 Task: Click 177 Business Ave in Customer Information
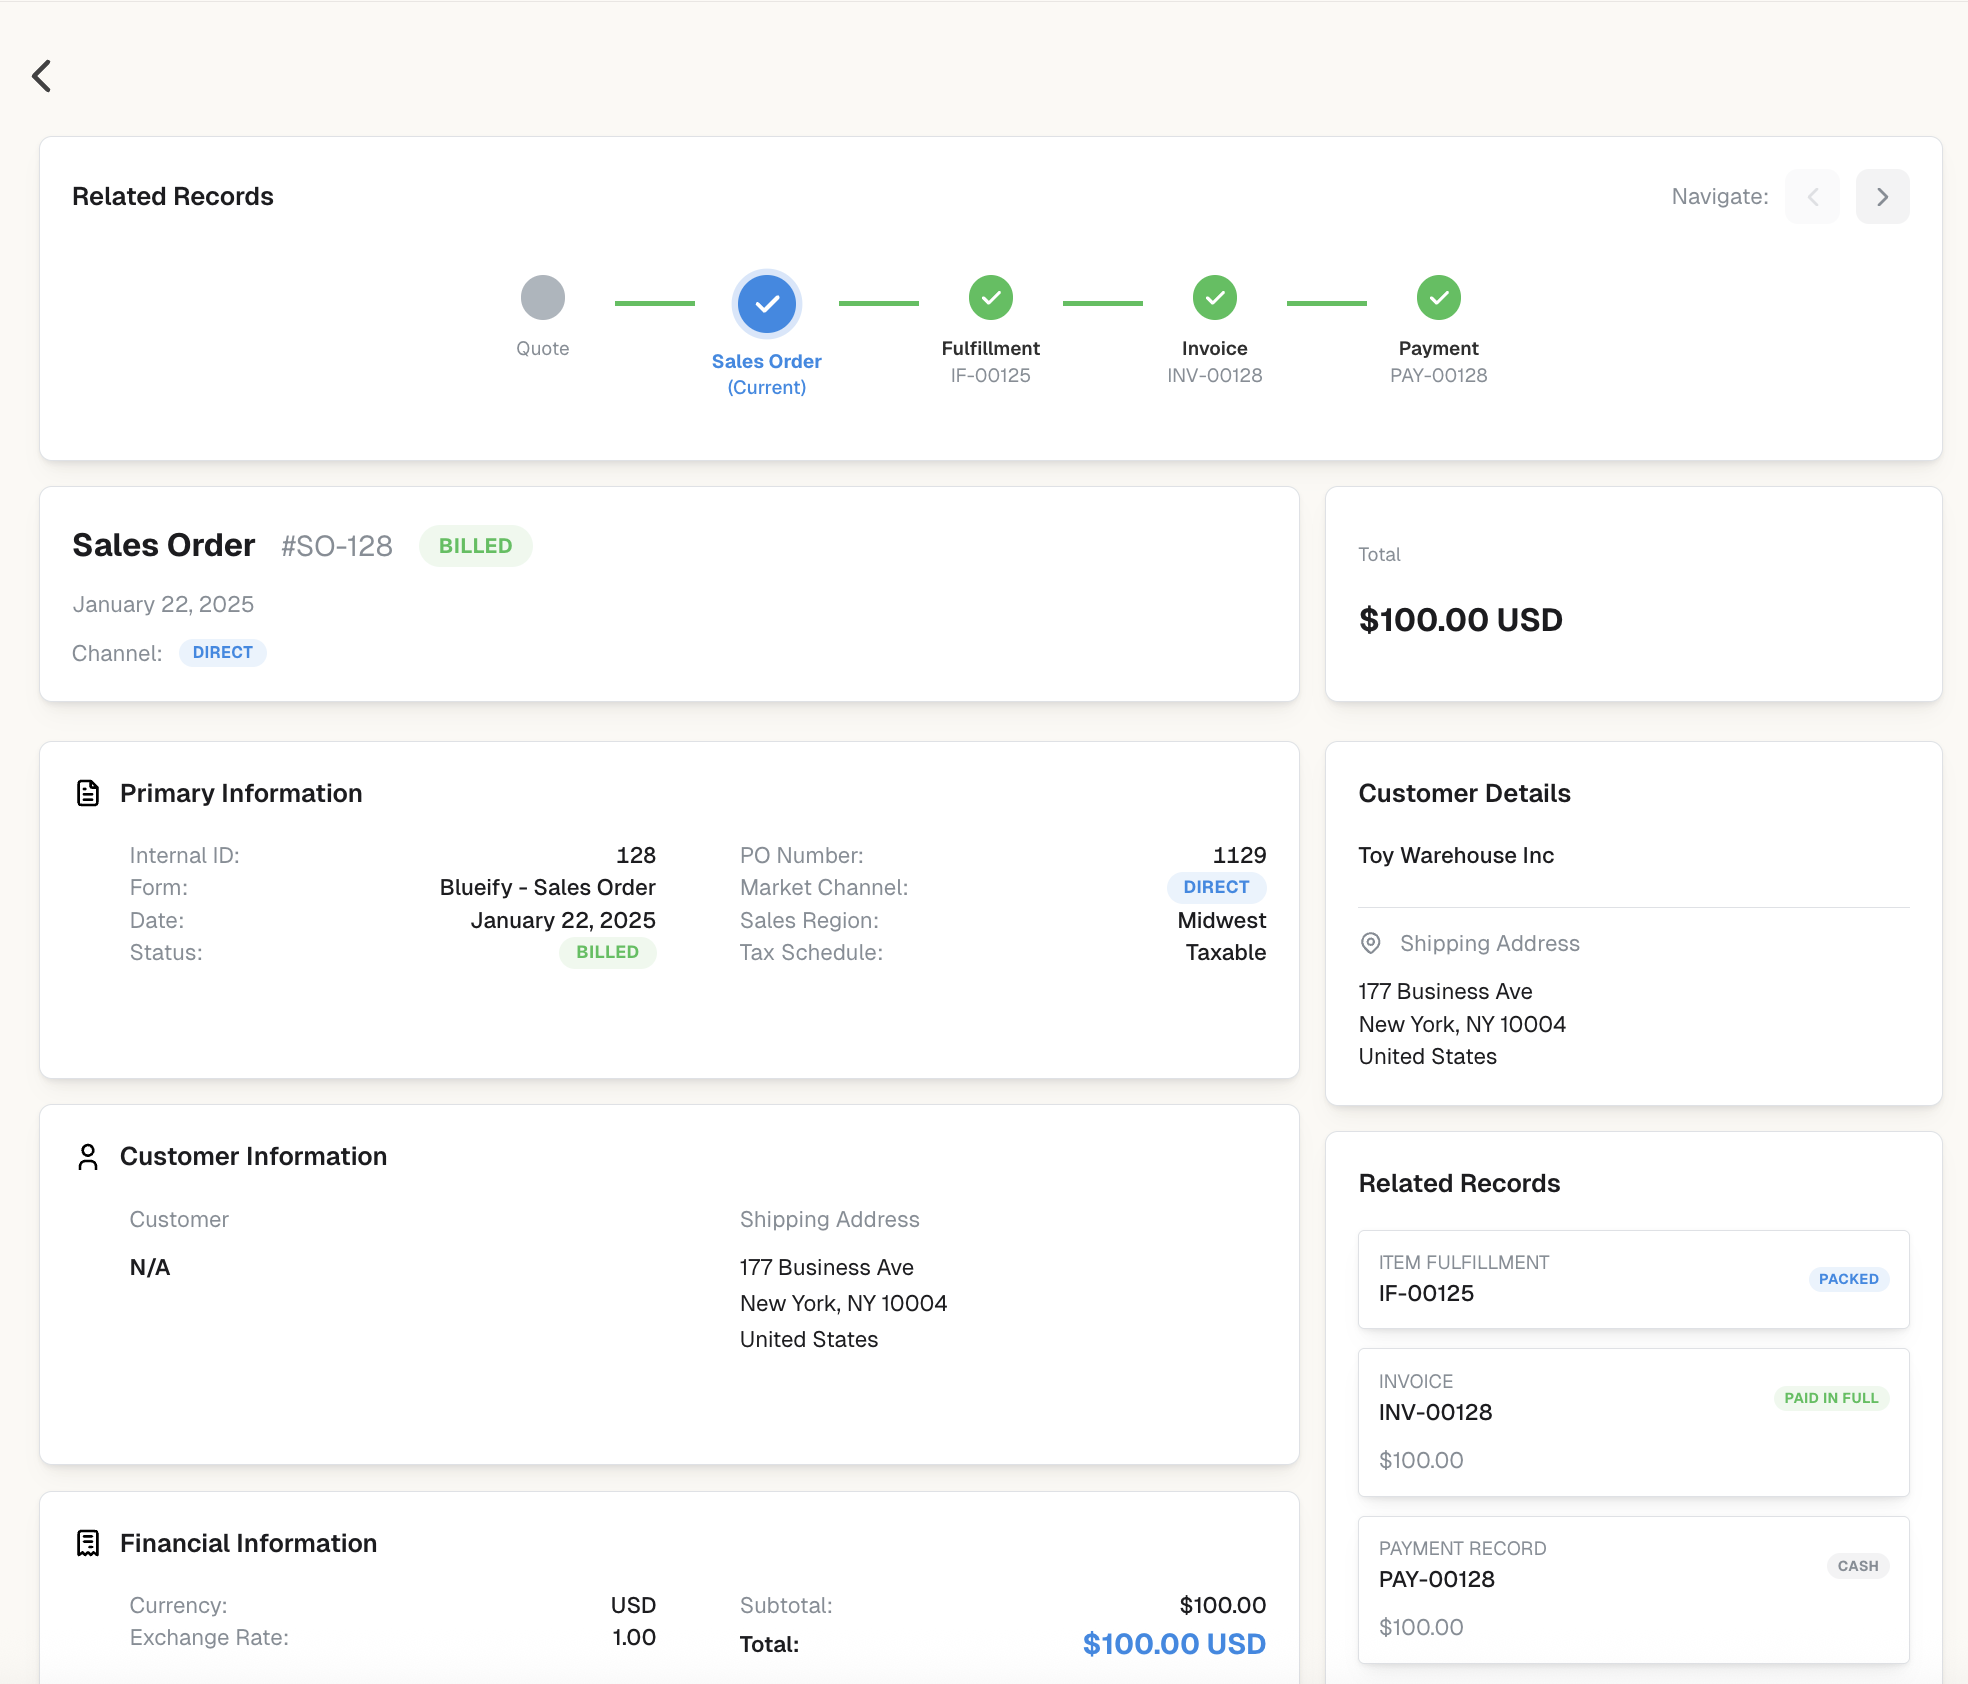[x=827, y=1268]
